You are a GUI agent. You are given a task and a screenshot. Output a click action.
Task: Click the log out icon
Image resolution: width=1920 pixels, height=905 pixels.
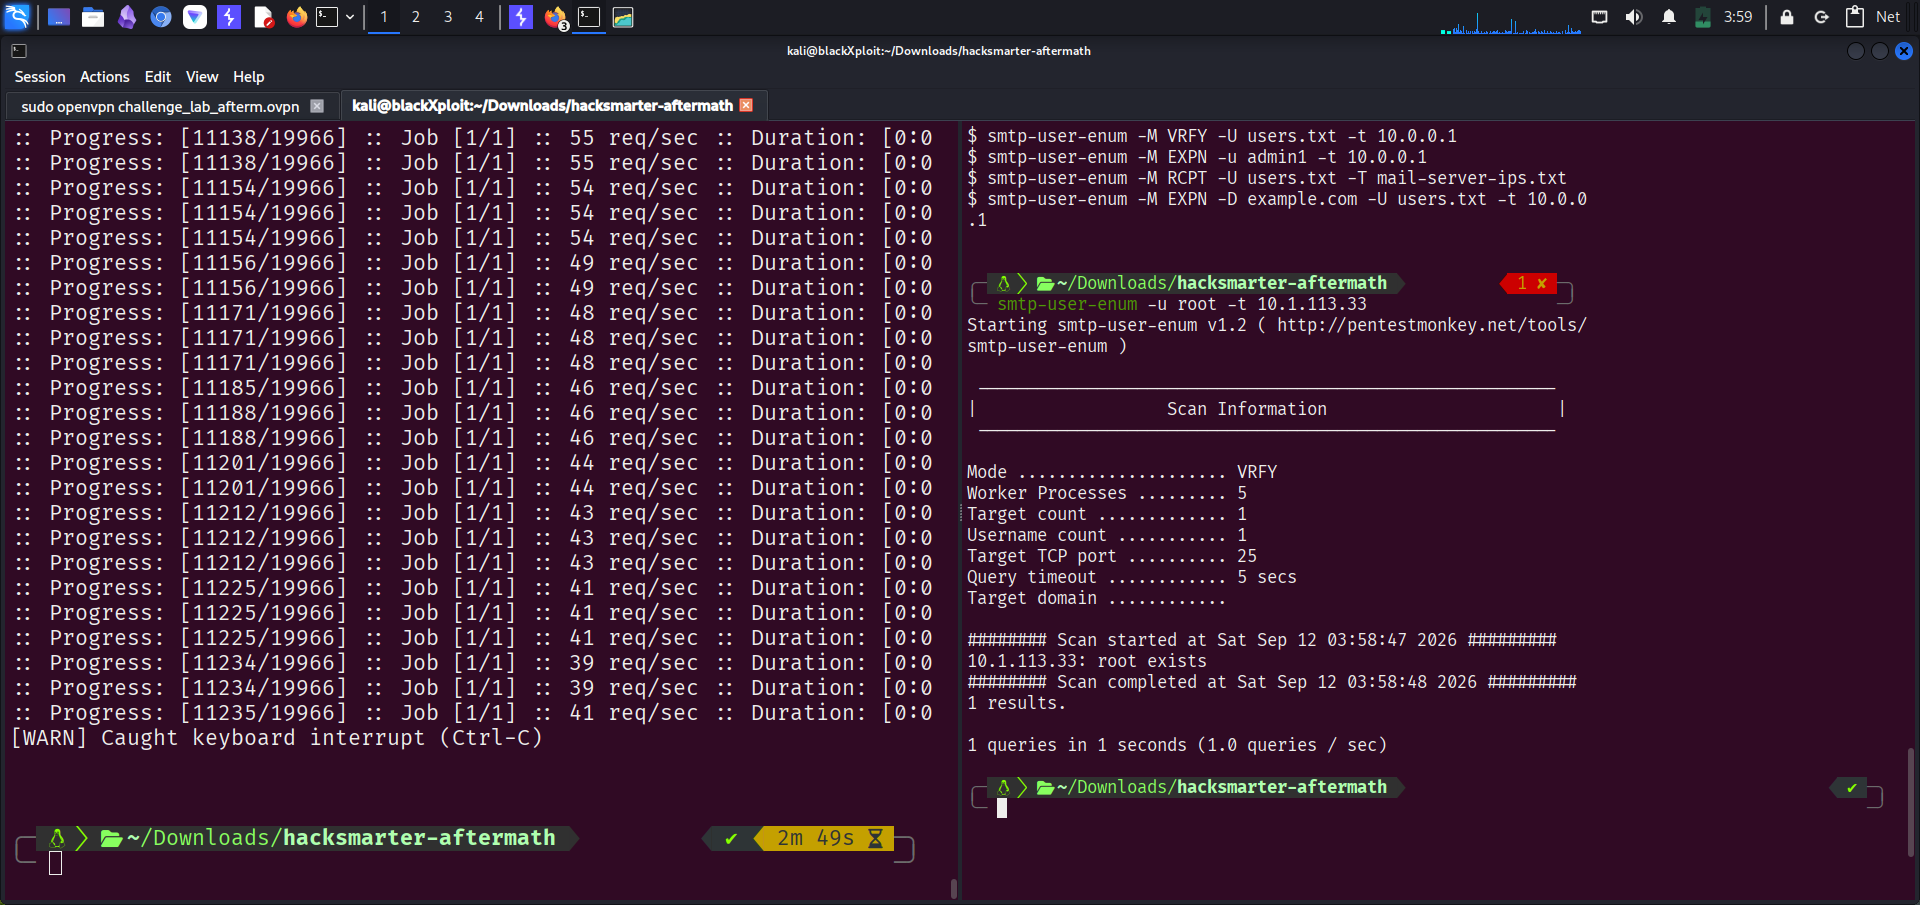pyautogui.click(x=1821, y=17)
